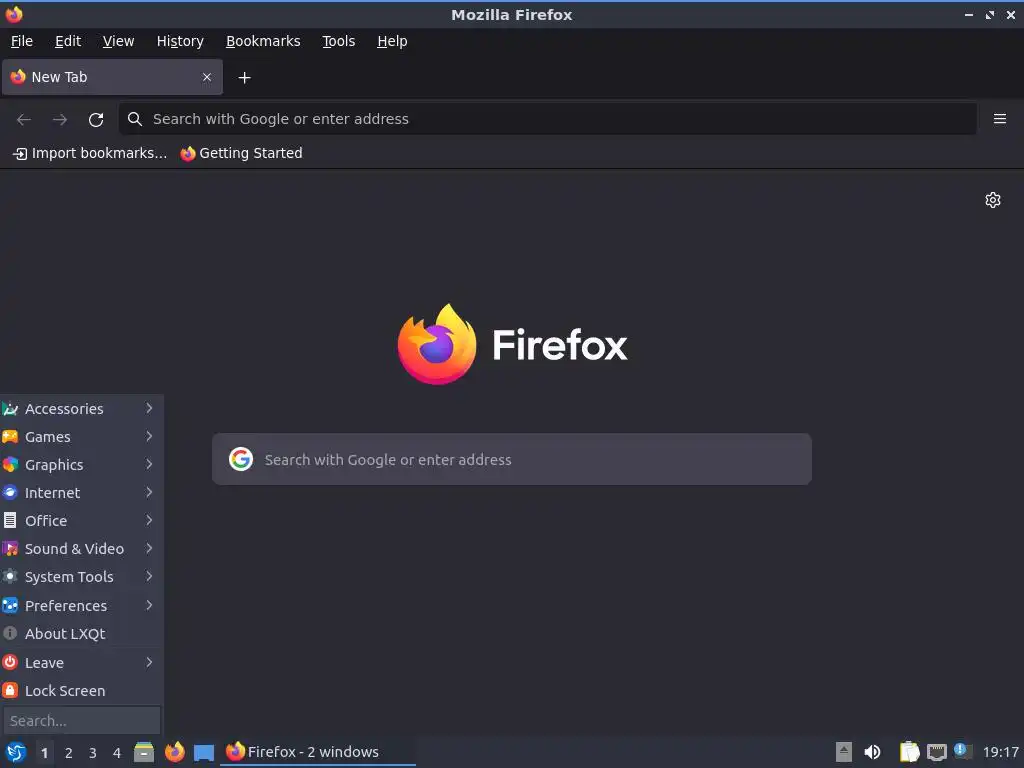The height and width of the screenshot is (768, 1024).
Task: Go back one page
Action: [24, 120]
